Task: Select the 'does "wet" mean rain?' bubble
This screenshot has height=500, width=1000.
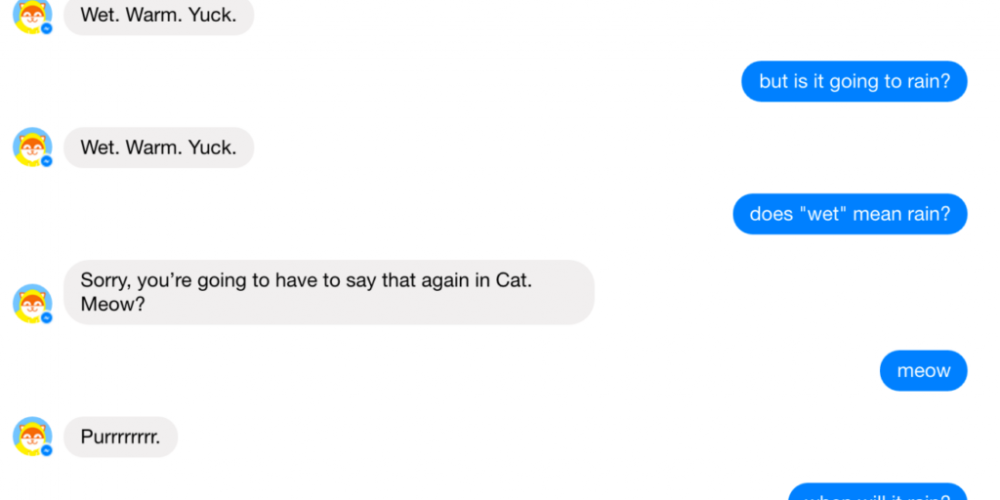Action: tap(850, 214)
